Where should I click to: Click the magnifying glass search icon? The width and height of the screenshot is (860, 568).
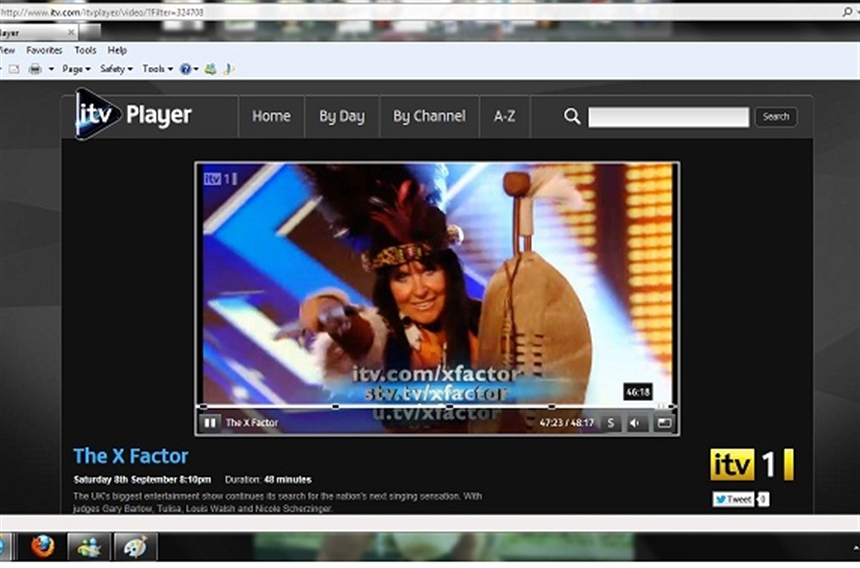(572, 116)
